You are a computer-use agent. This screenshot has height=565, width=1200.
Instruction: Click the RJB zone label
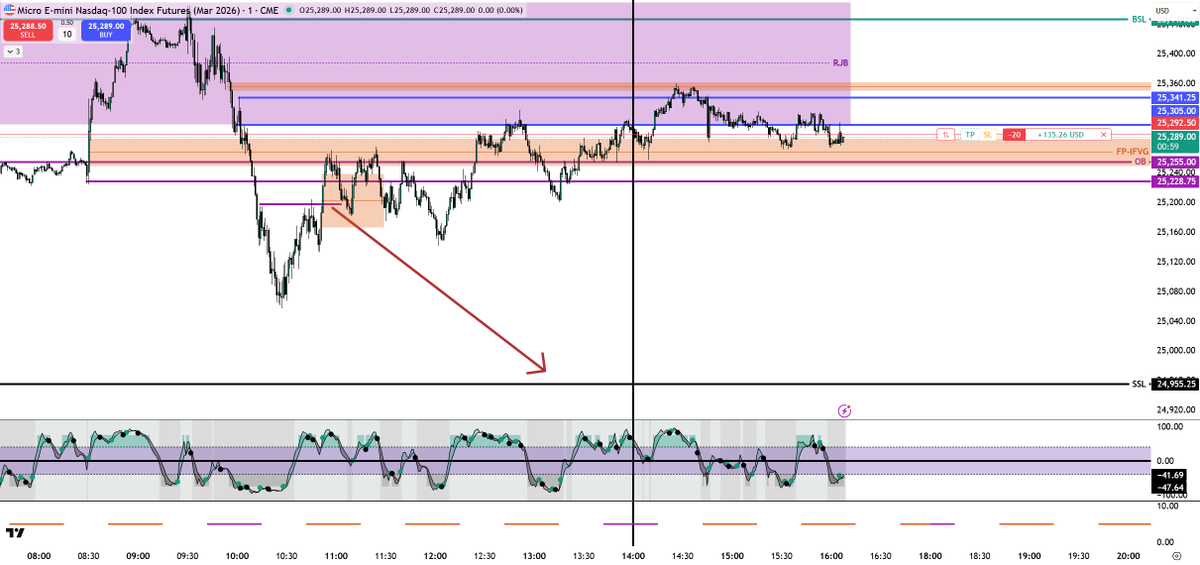[x=840, y=63]
